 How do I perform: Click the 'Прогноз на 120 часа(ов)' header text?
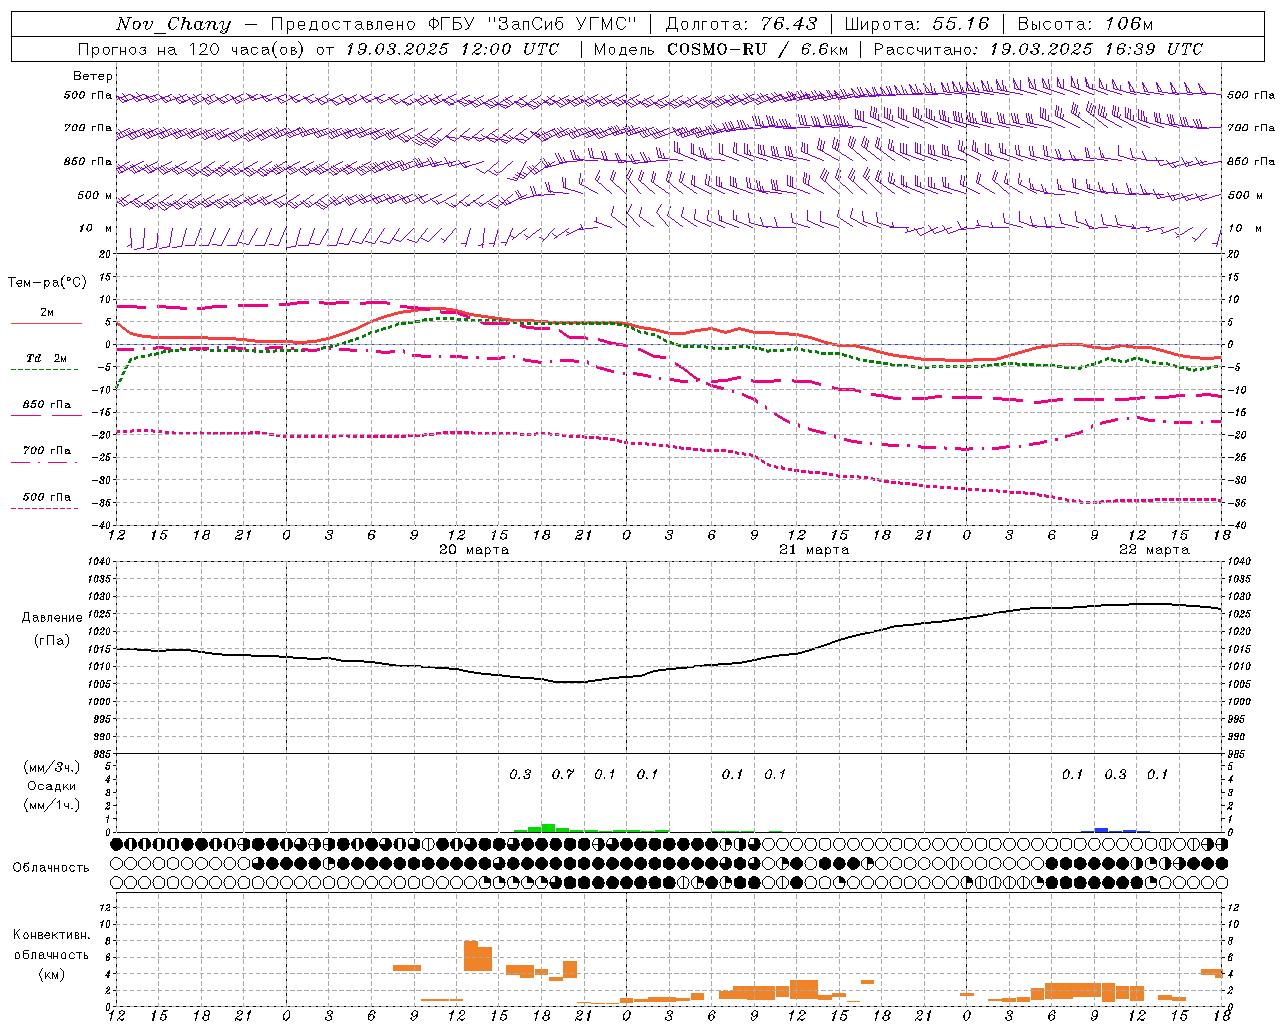(192, 49)
